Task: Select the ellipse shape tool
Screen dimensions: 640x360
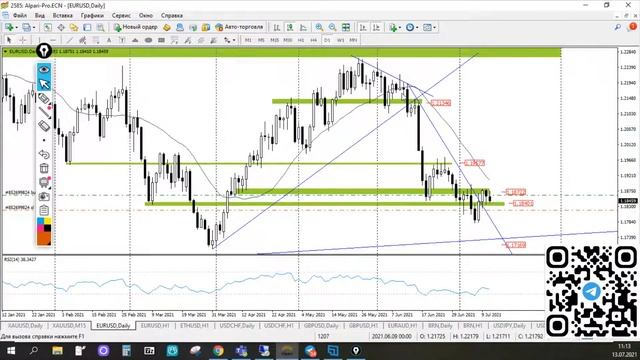Action: tap(148, 40)
